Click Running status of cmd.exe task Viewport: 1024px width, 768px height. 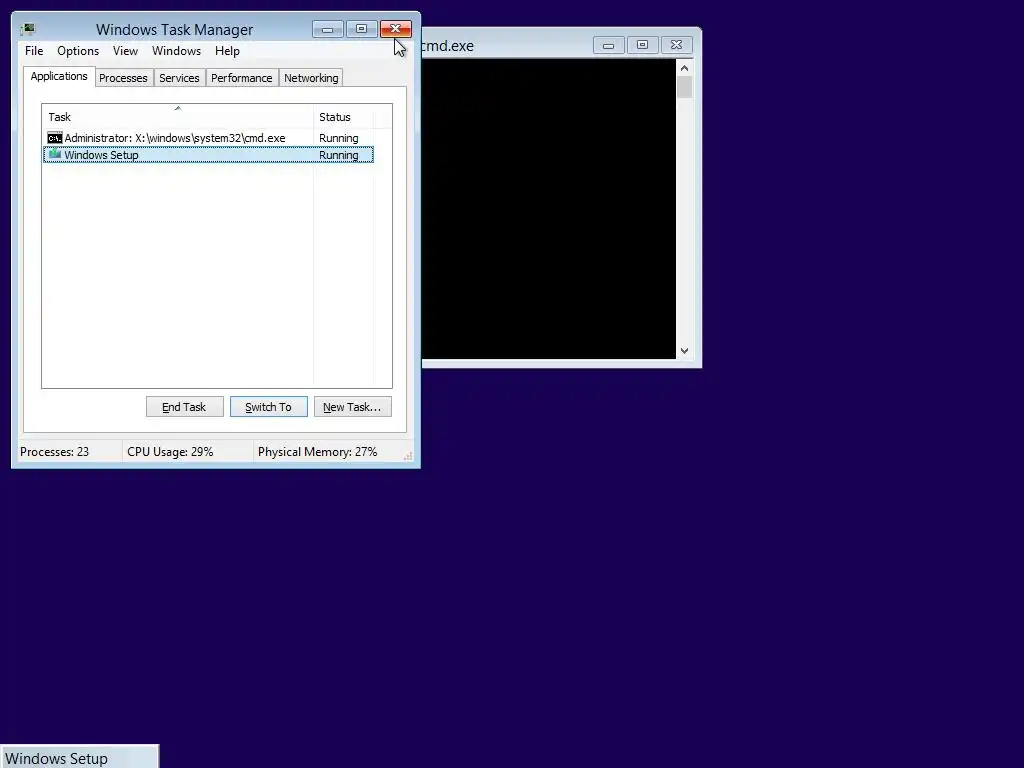(338, 138)
